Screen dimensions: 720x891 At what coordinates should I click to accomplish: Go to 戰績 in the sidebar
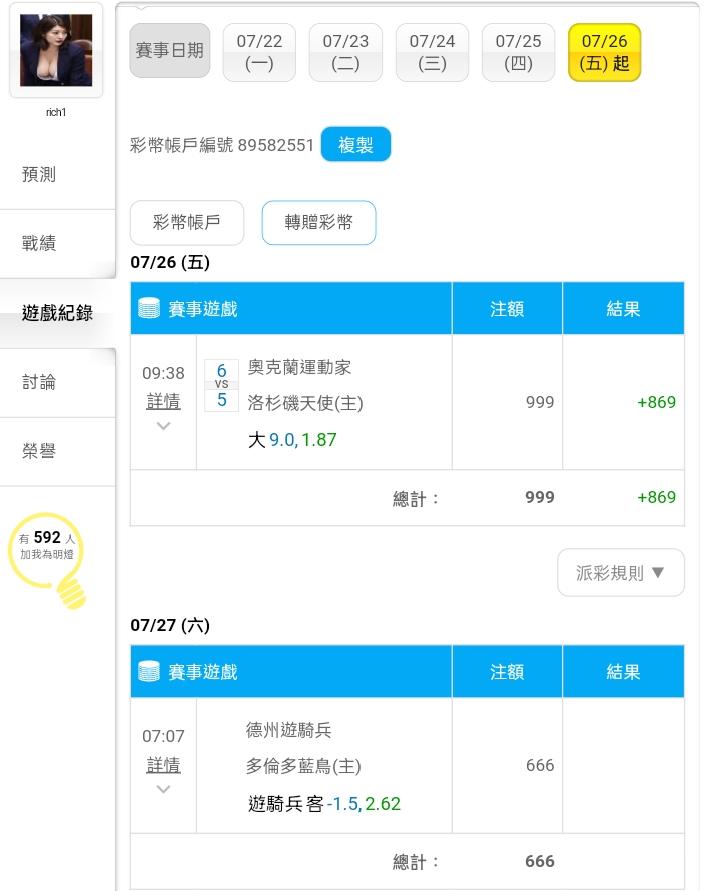point(39,243)
